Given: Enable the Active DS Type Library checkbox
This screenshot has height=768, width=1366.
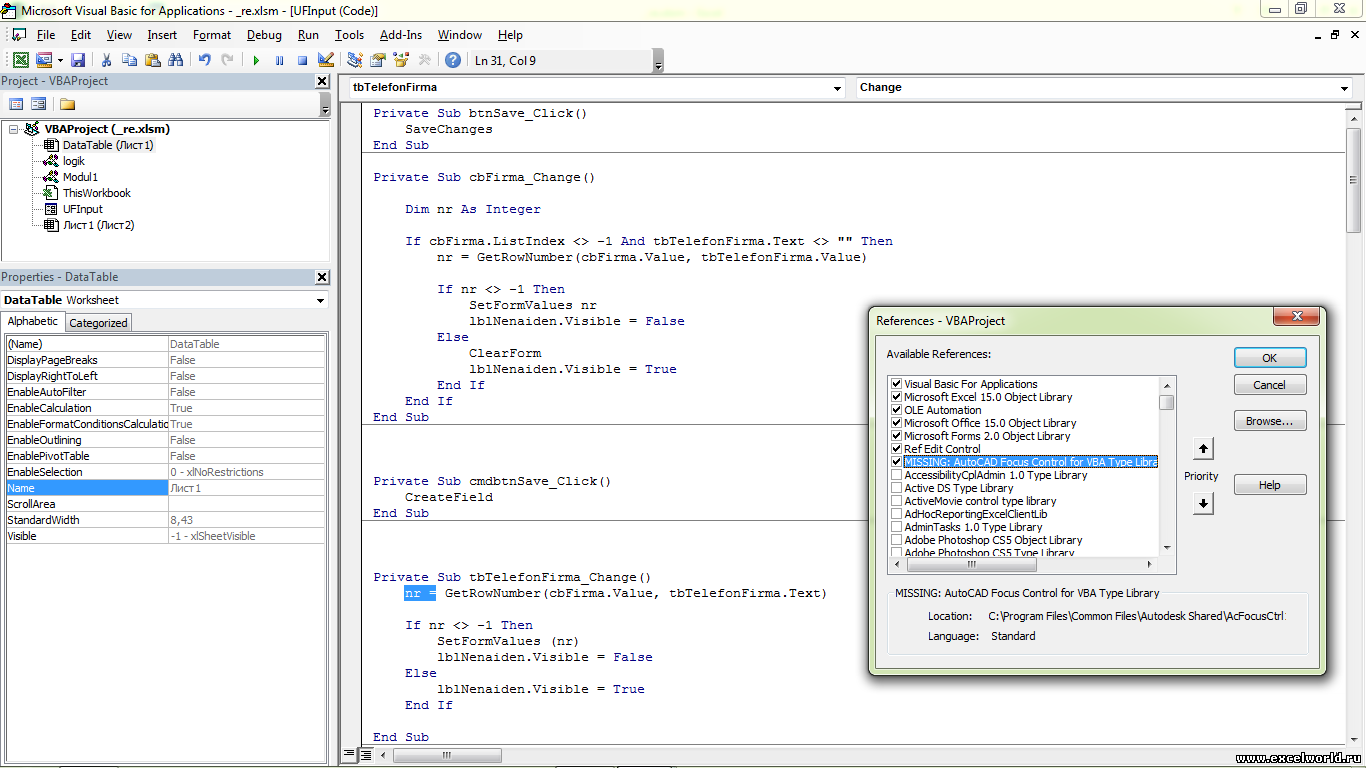Looking at the screenshot, I should (x=896, y=488).
